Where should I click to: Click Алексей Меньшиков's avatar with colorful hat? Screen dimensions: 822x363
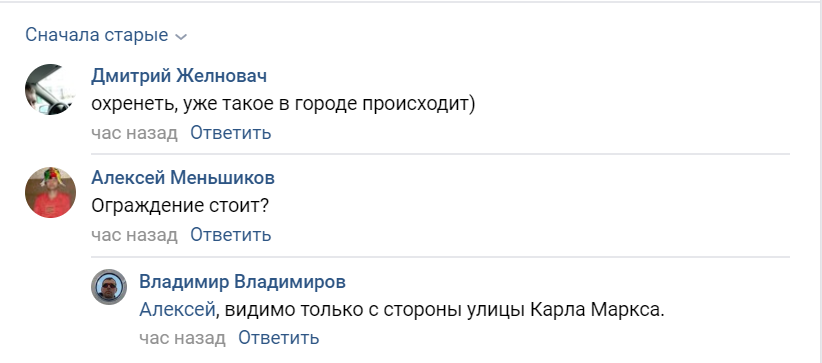pyautogui.click(x=50, y=193)
